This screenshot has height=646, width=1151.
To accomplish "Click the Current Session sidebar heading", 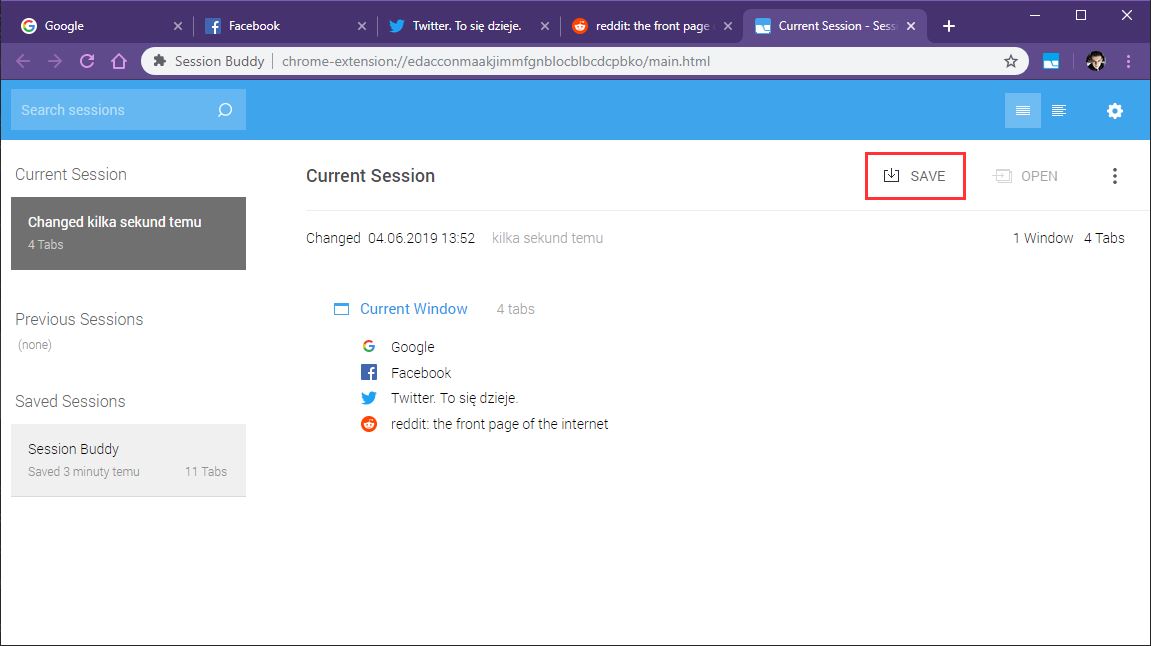I will click(70, 175).
